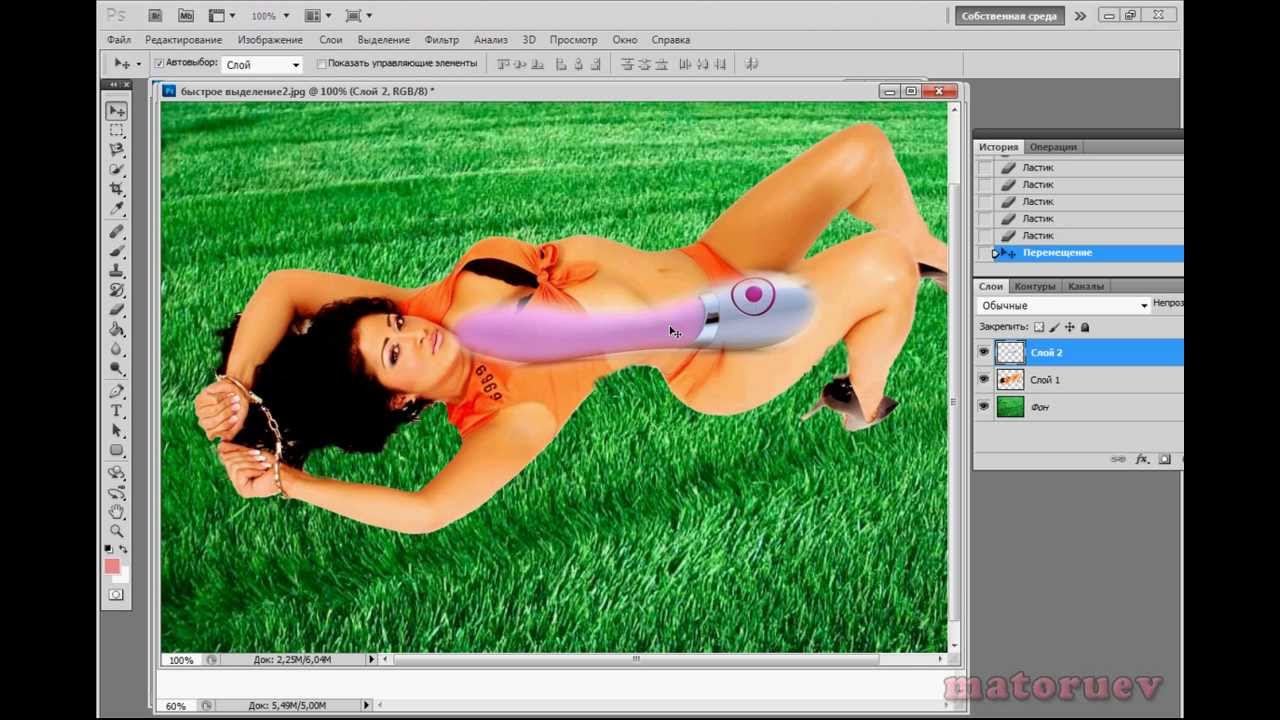Hide the Слой 1 layer
The image size is (1280, 720).
[x=984, y=380]
